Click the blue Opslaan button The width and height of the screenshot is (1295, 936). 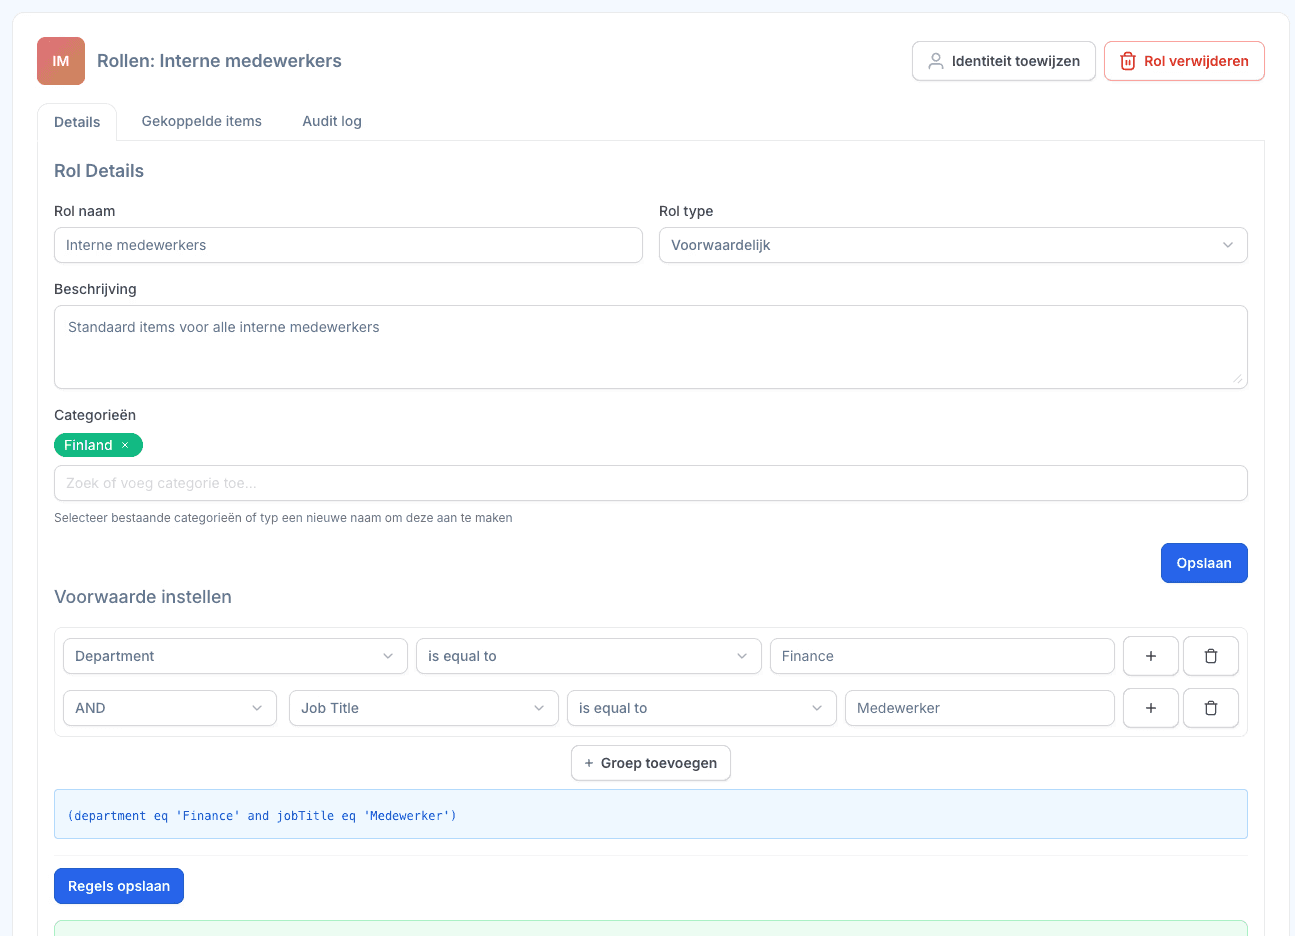pyautogui.click(x=1204, y=563)
